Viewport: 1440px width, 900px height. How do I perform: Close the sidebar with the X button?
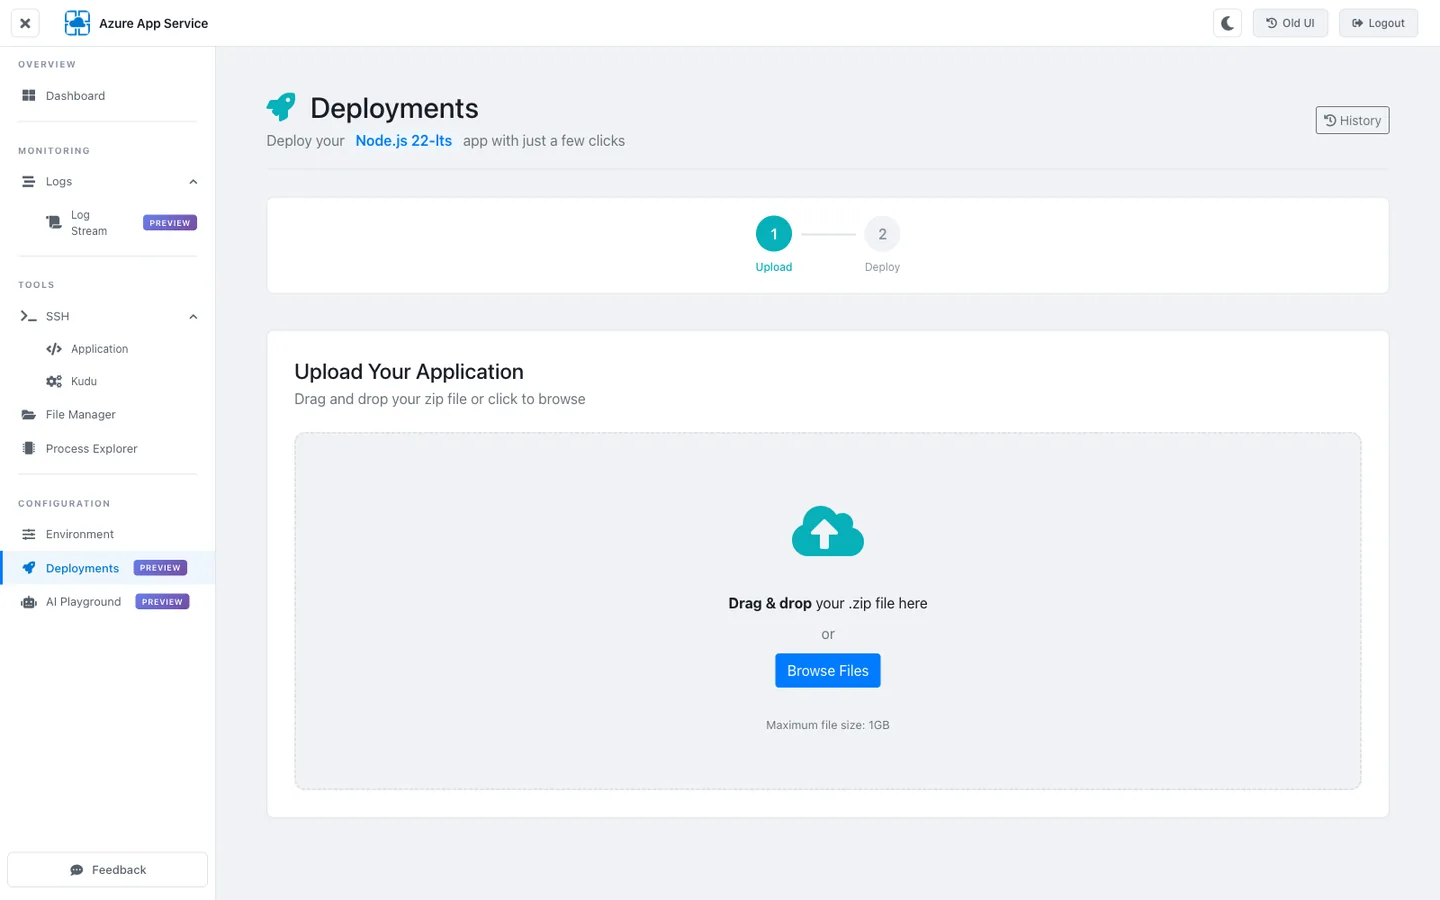pos(25,23)
